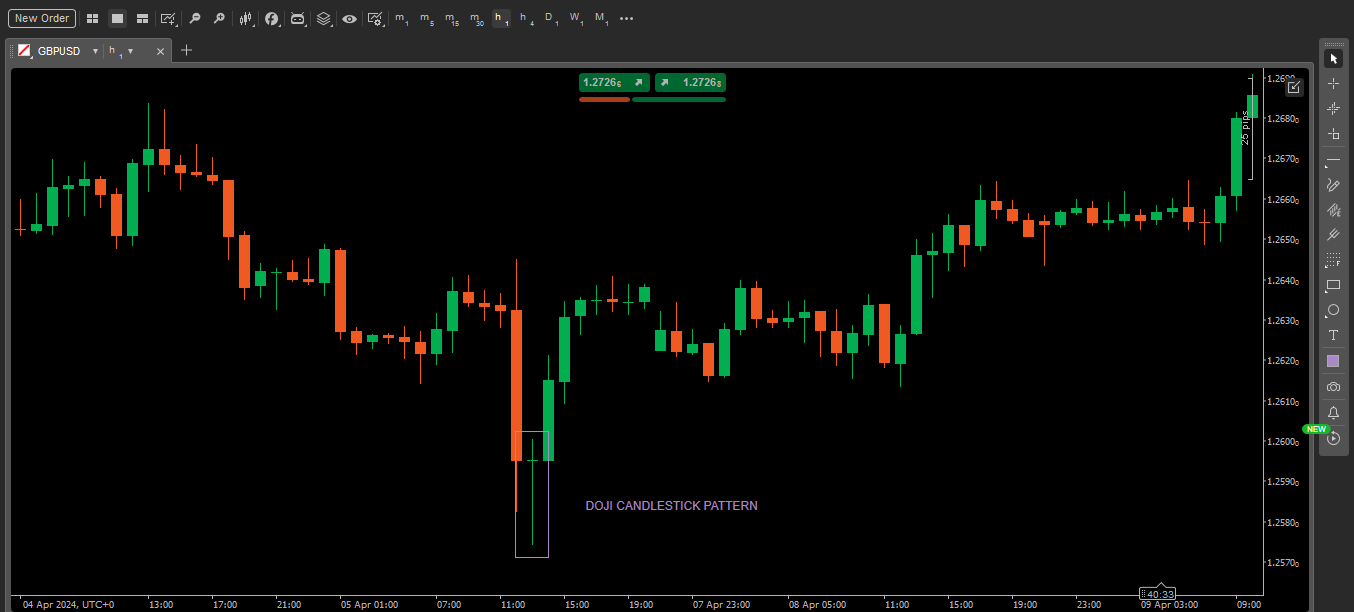Select the rectangle drawing tool
The image size is (1354, 612).
point(1333,285)
